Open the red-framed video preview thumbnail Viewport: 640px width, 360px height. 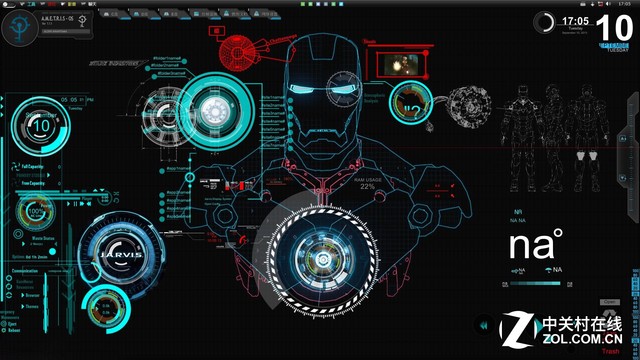[401, 64]
